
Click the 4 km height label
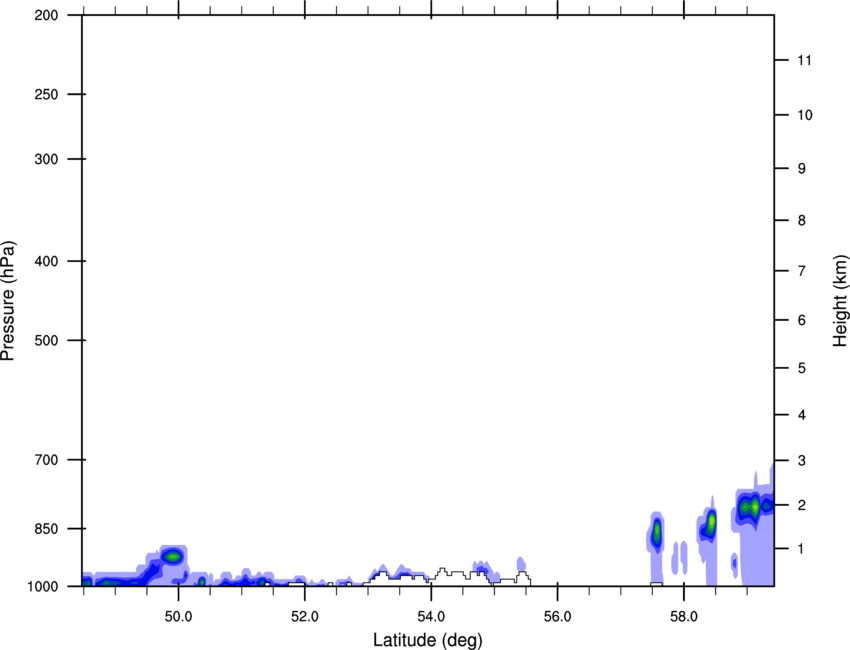click(x=802, y=415)
